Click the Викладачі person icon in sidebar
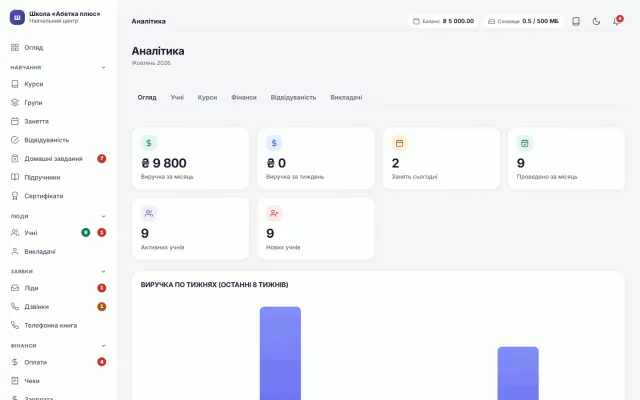The width and height of the screenshot is (640, 400). click(15, 251)
